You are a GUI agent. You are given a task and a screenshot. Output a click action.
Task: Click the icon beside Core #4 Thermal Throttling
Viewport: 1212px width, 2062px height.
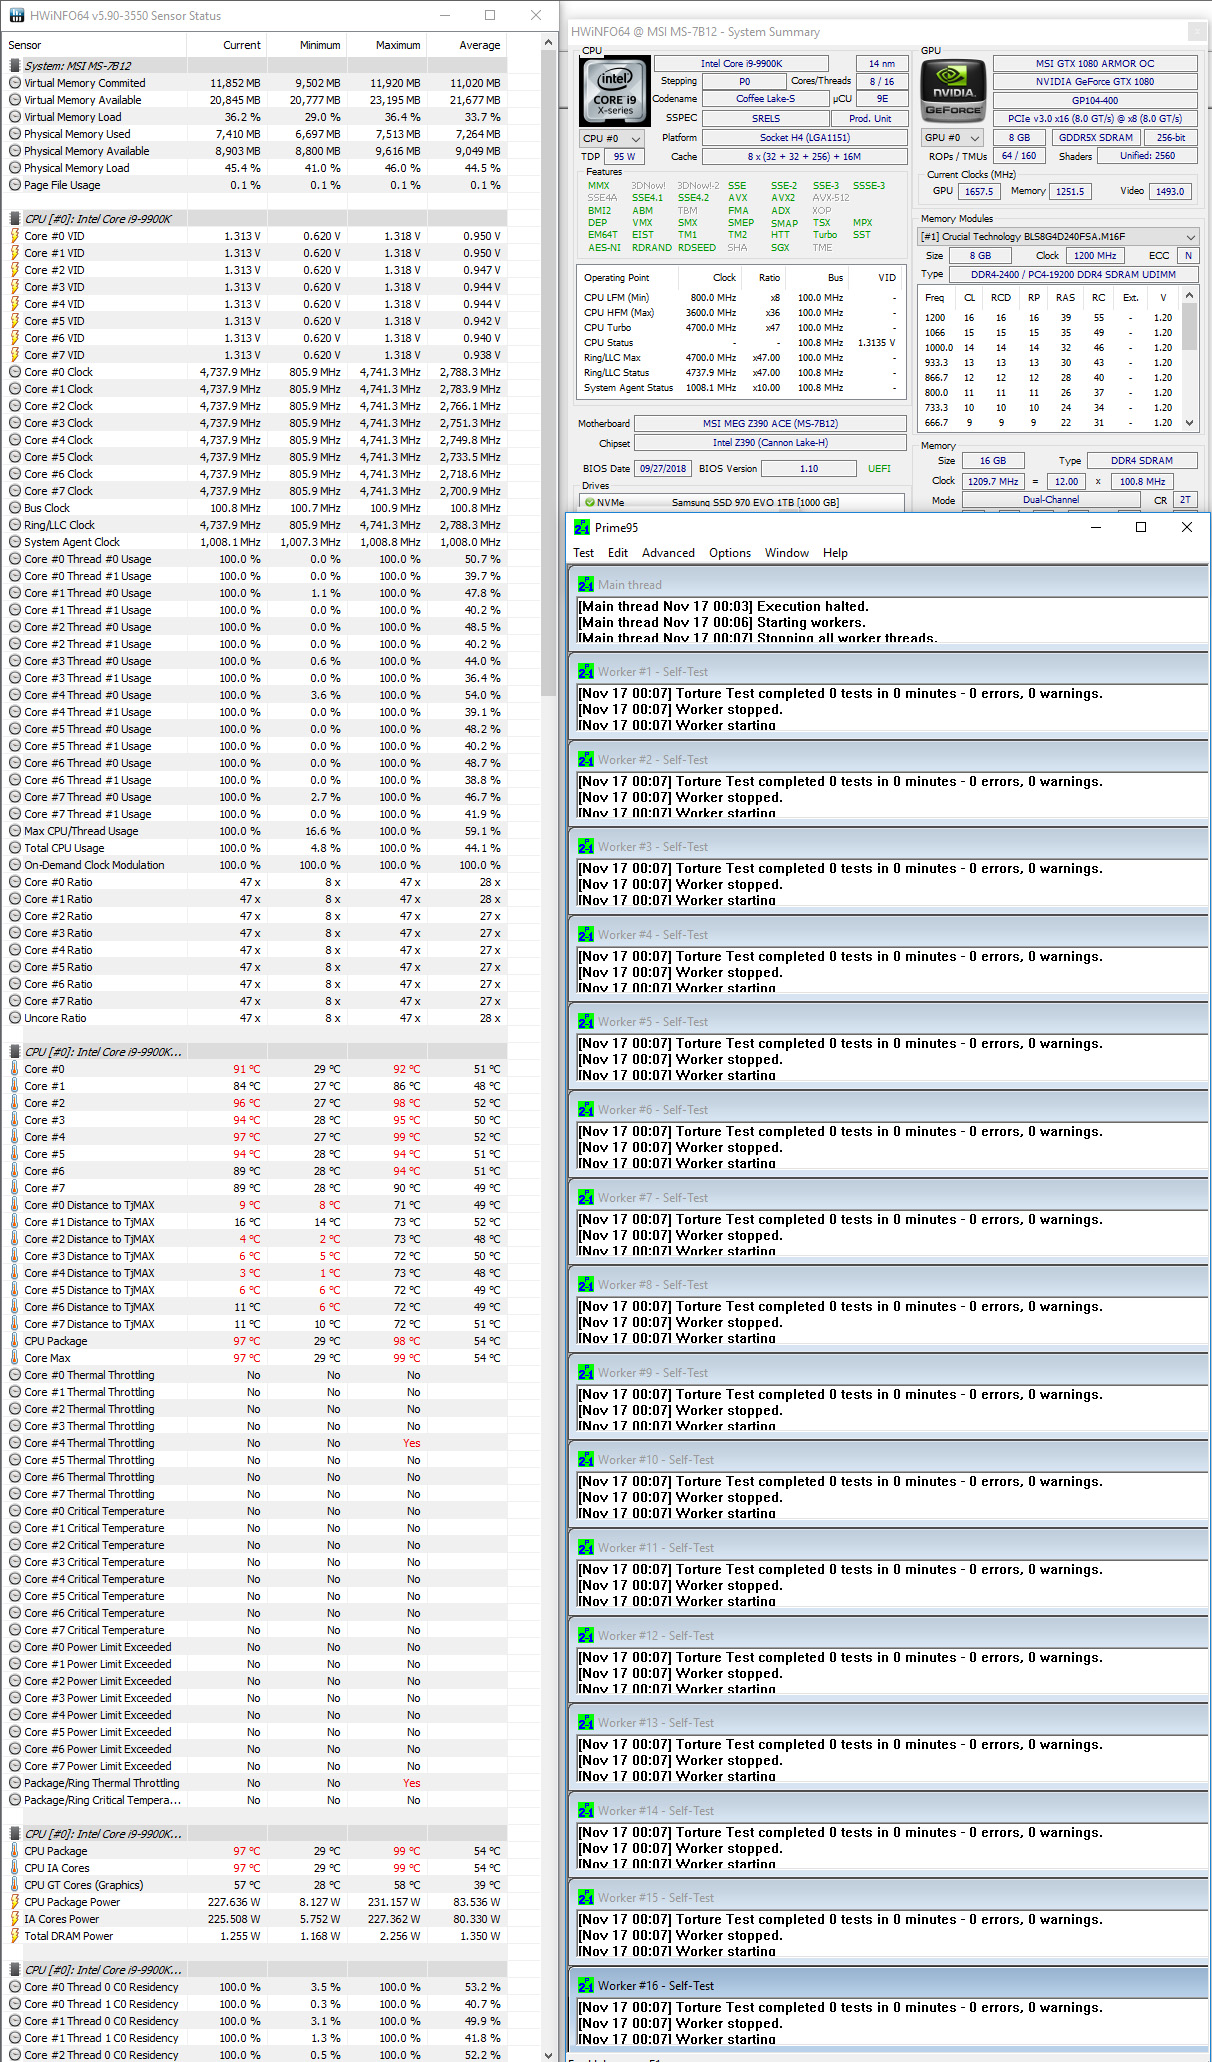[15, 1443]
